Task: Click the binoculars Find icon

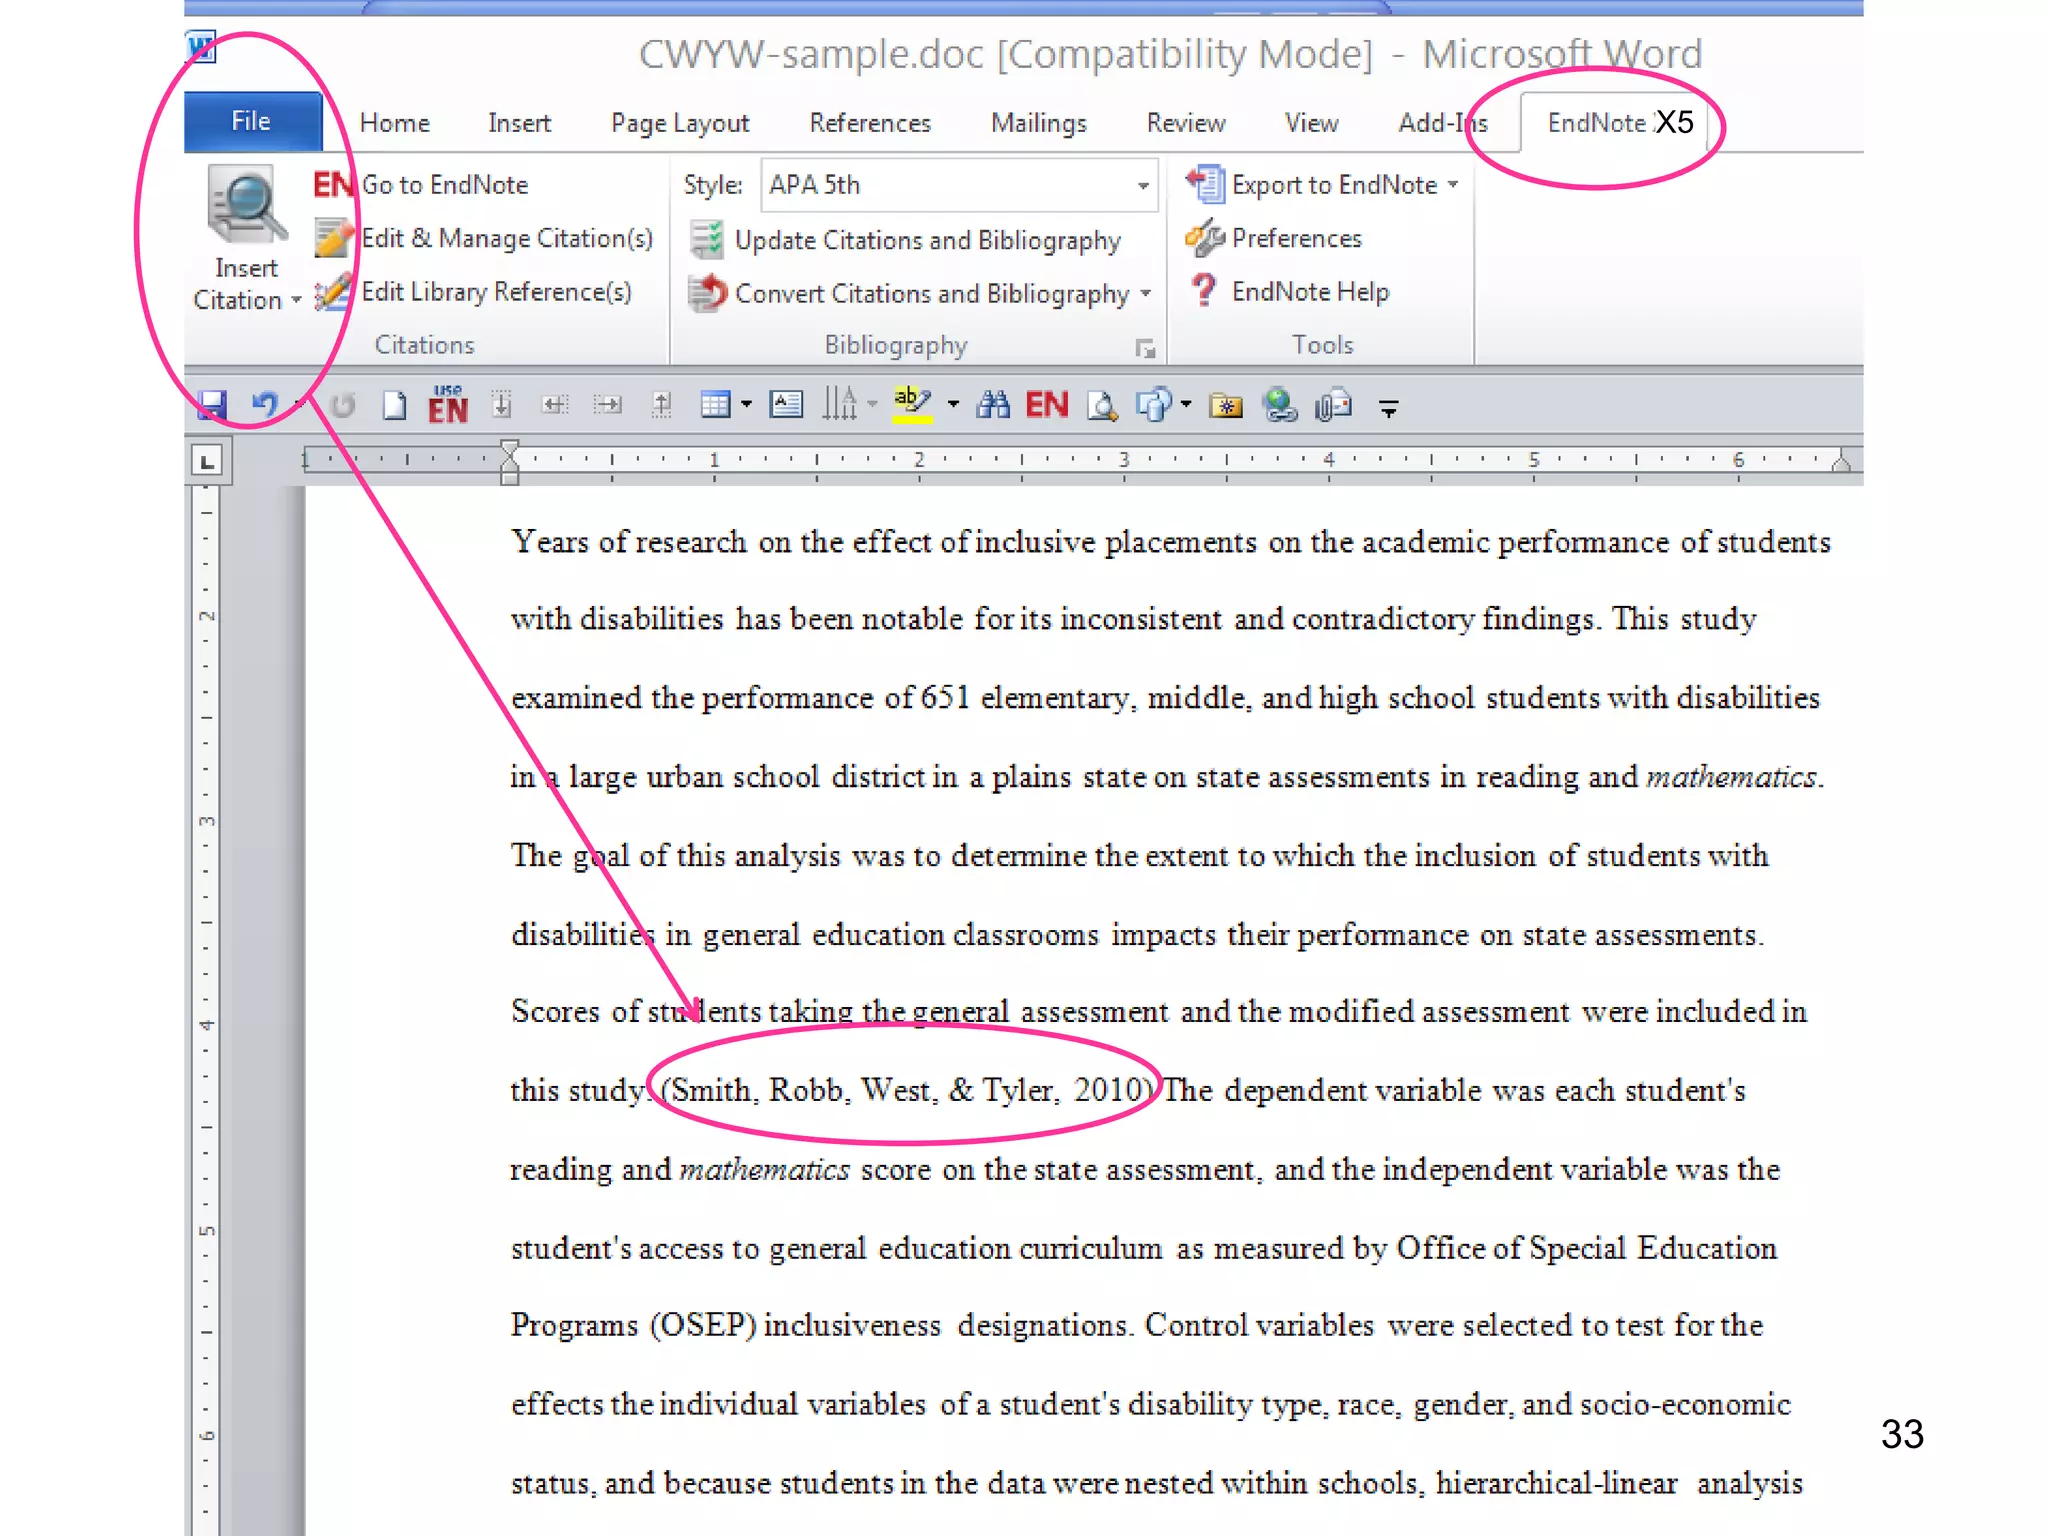Action: tap(993, 405)
